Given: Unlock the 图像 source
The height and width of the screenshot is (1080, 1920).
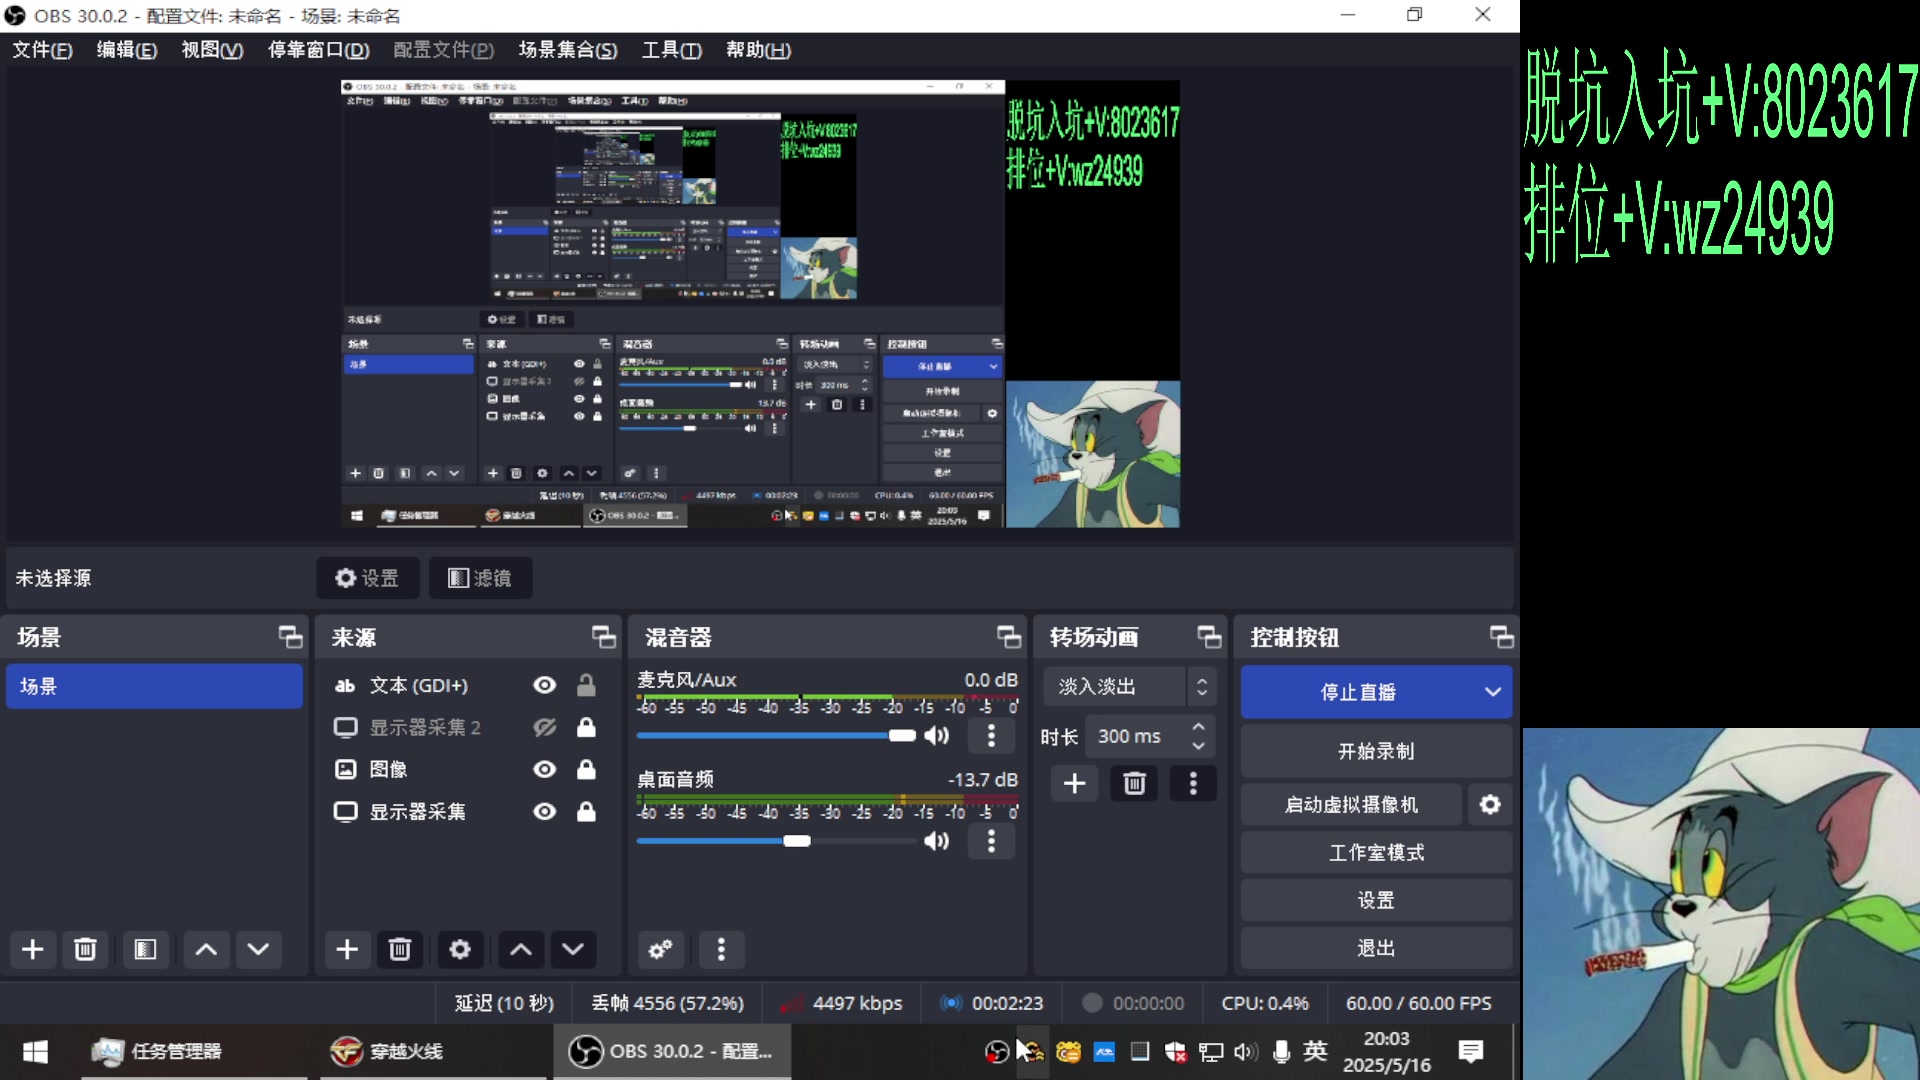Looking at the screenshot, I should click(x=586, y=769).
